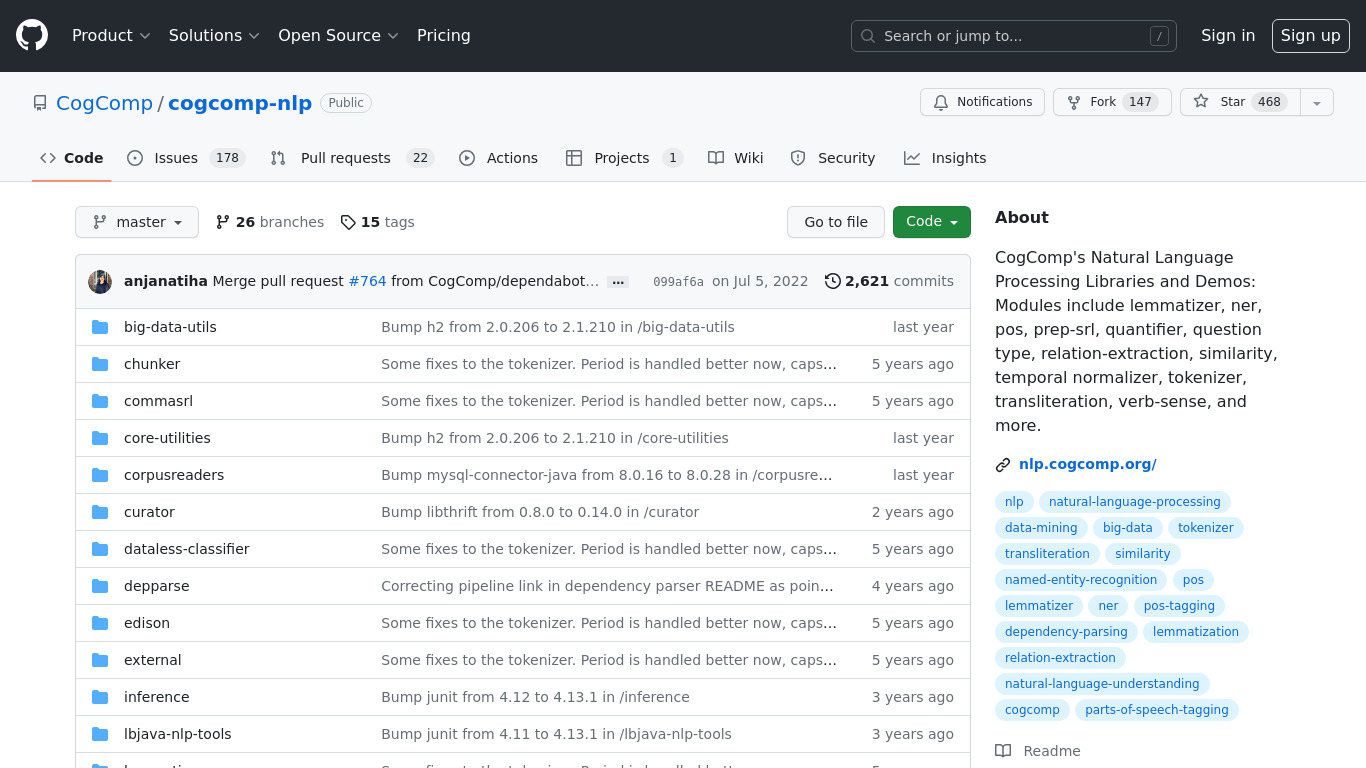
Task: Open the Open Source dropdown menu
Action: (338, 36)
